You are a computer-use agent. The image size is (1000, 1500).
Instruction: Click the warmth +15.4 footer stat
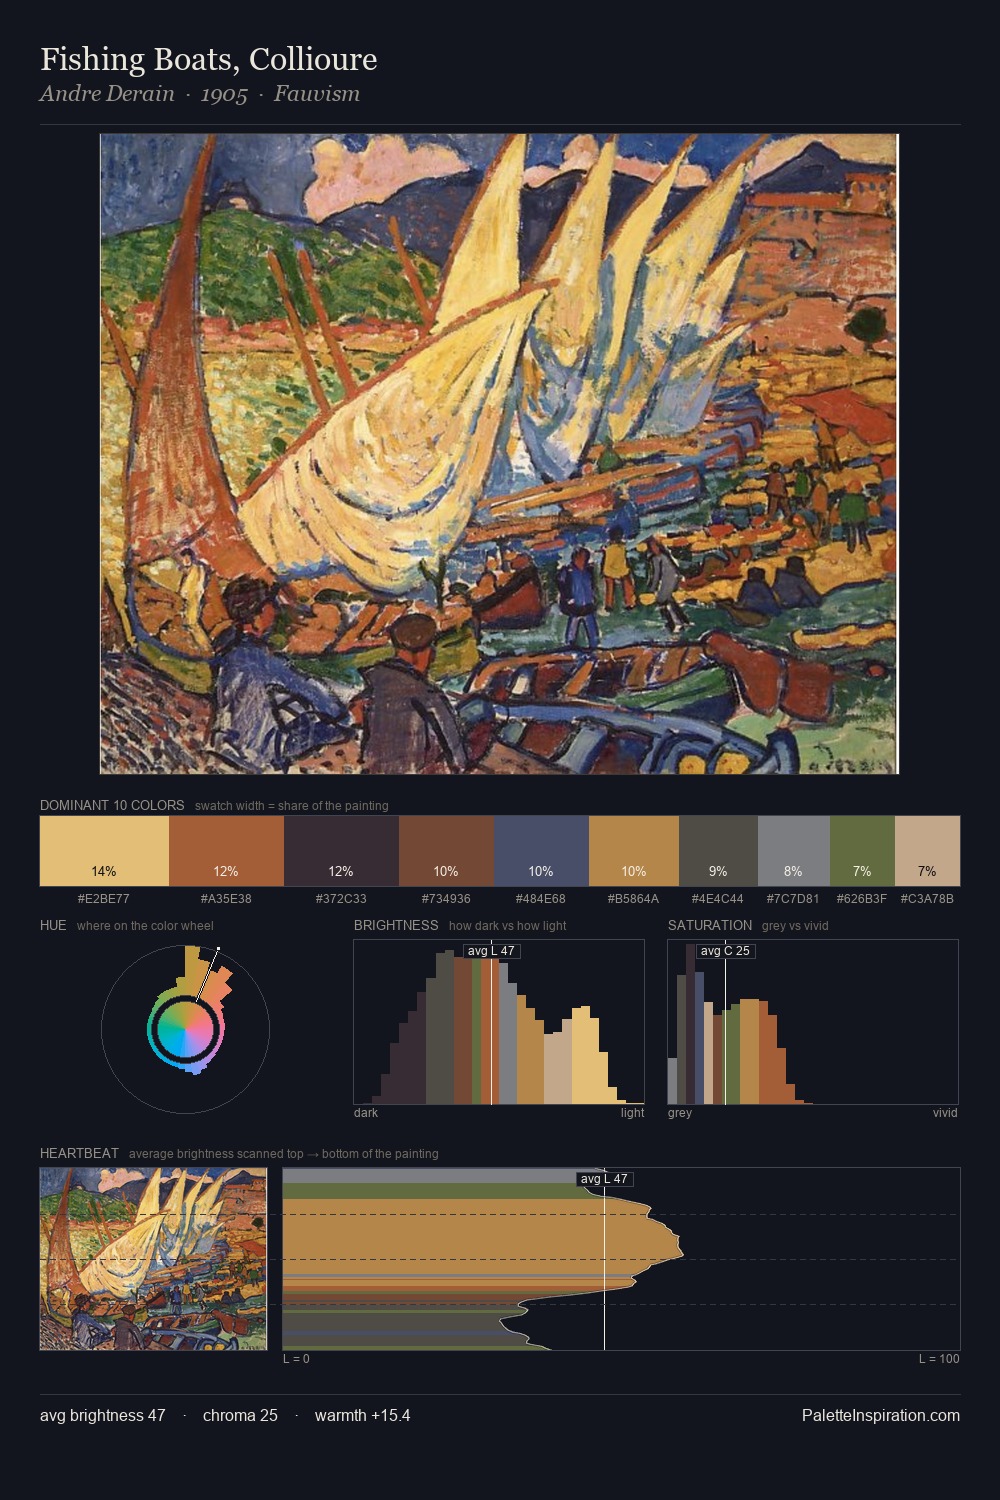tap(362, 1415)
